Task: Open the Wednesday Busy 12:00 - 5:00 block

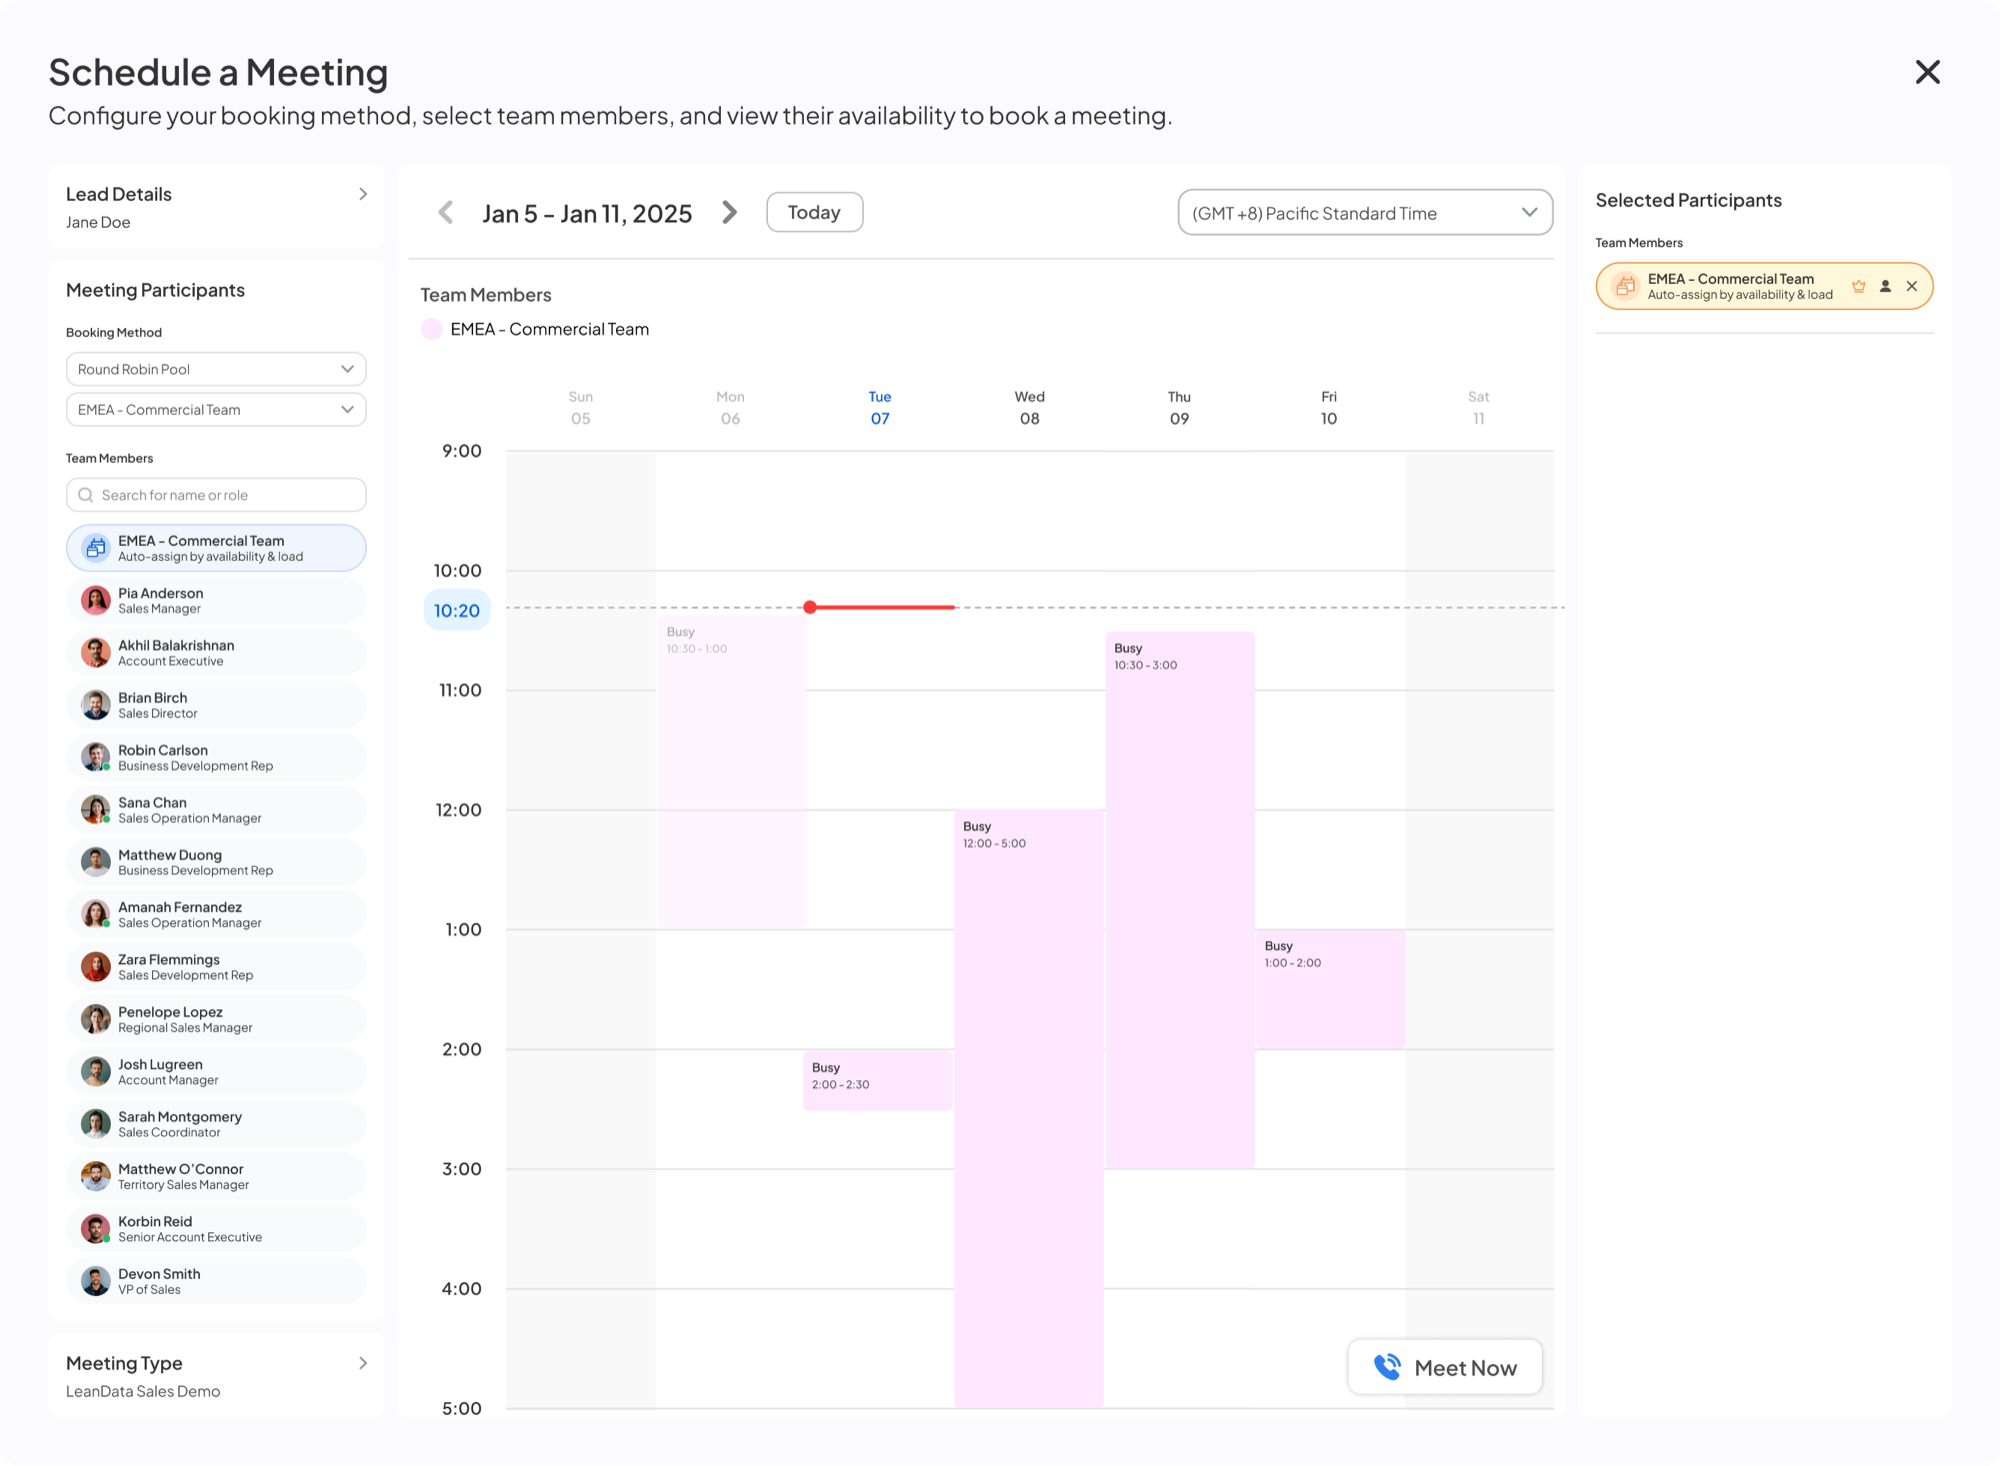Action: [1029, 1108]
